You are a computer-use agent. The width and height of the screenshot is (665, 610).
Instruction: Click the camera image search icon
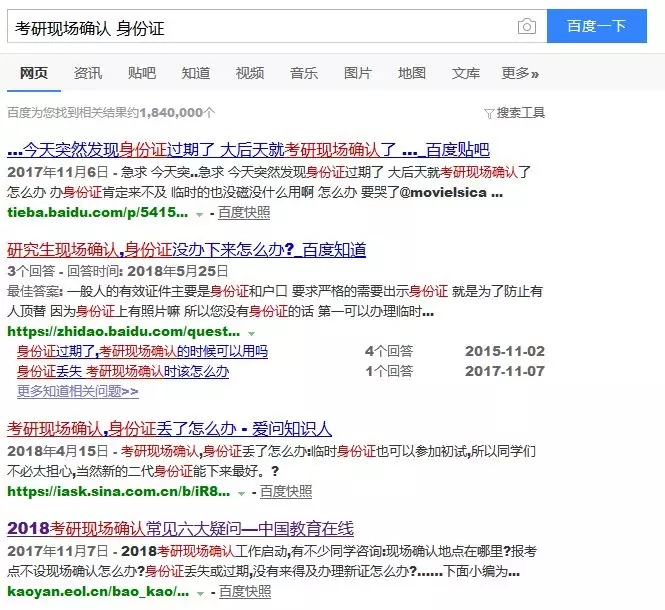point(527,27)
